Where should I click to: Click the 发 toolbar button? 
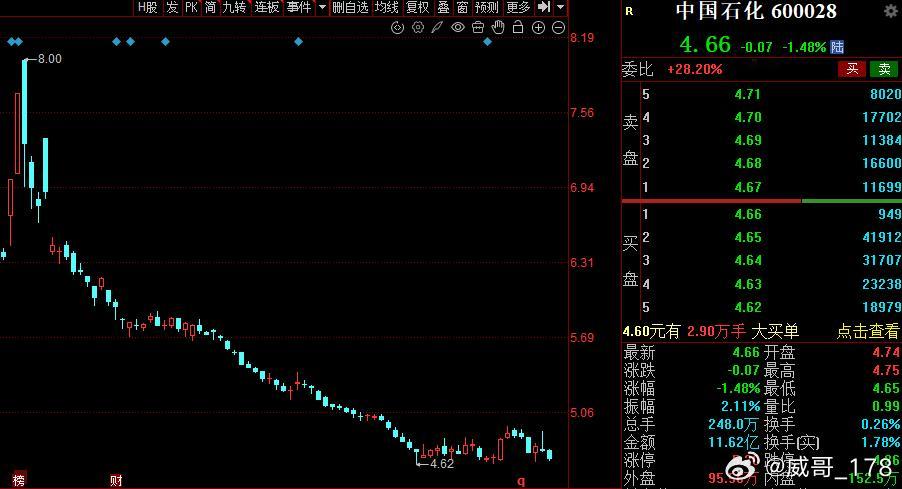coord(172,7)
